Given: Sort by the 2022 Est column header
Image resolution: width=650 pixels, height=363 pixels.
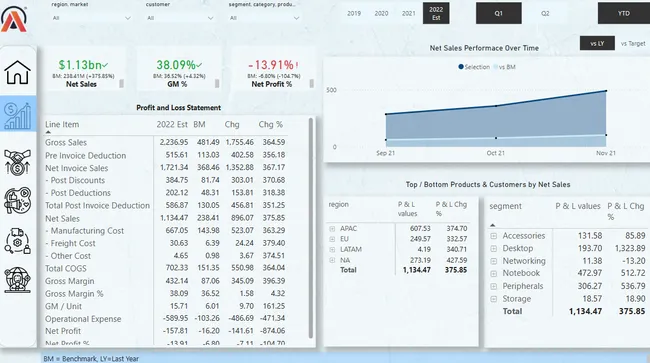Looking at the screenshot, I should tap(172, 124).
